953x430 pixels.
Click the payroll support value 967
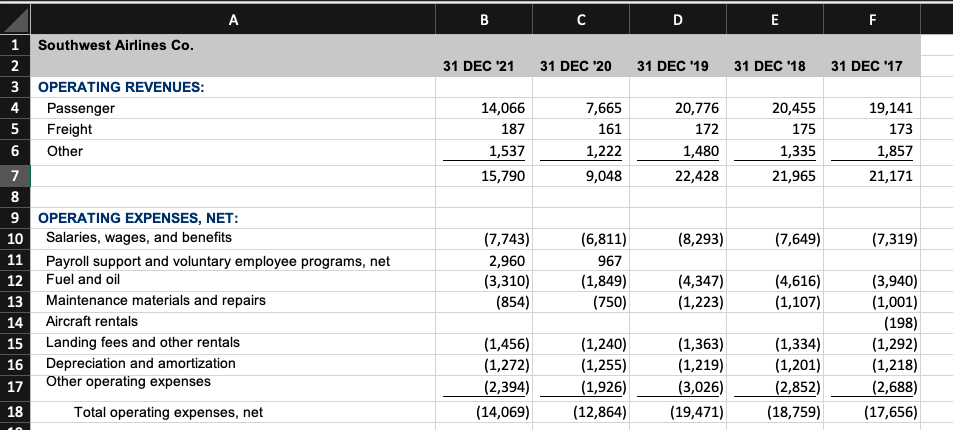point(610,260)
